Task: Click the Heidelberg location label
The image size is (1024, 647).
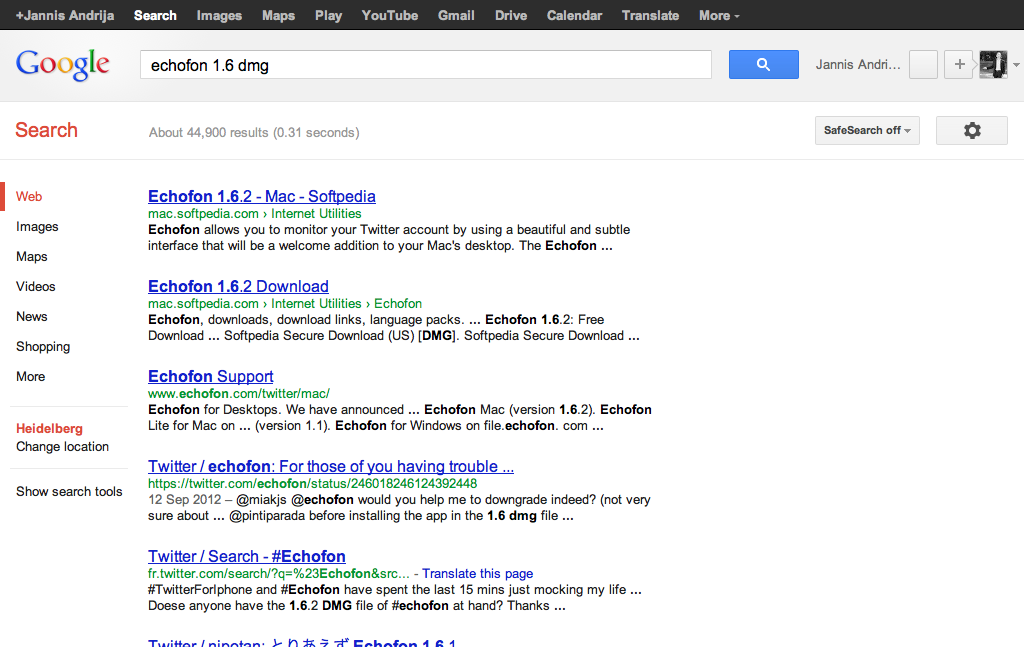Action: pos(49,429)
